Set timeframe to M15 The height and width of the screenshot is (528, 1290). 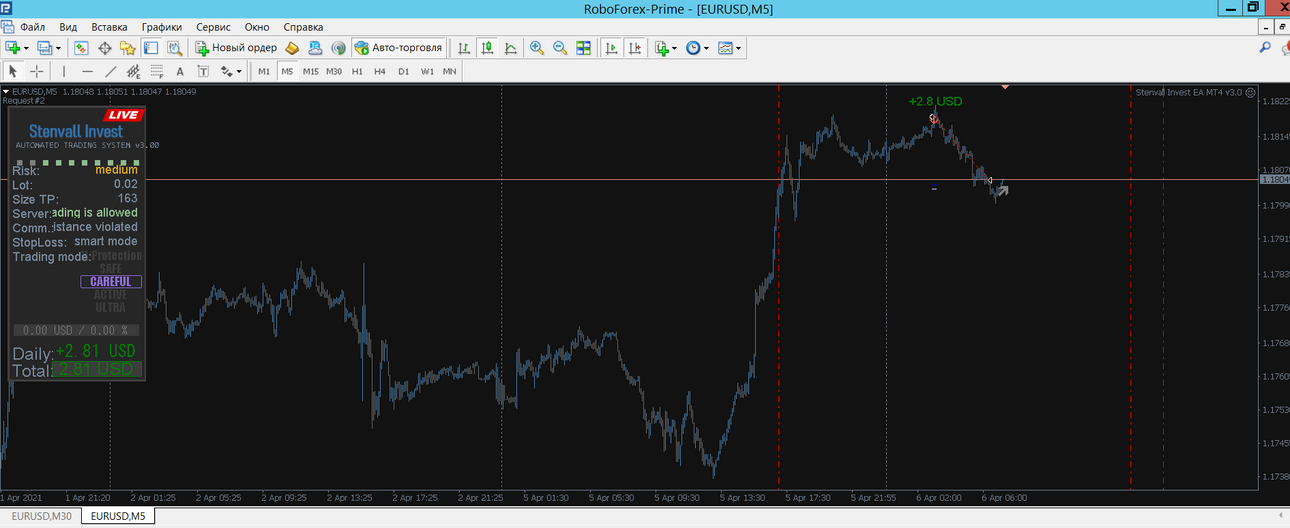(311, 71)
